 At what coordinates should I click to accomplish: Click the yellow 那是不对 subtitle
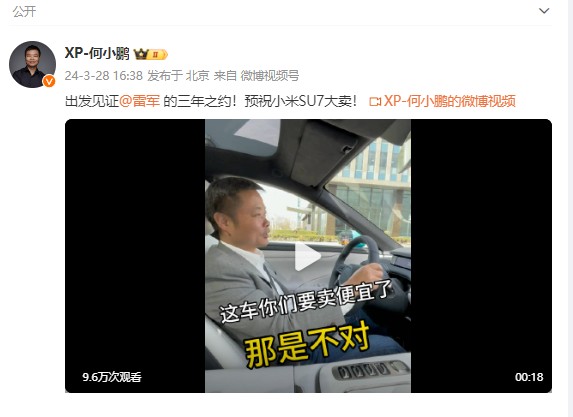pyautogui.click(x=307, y=345)
